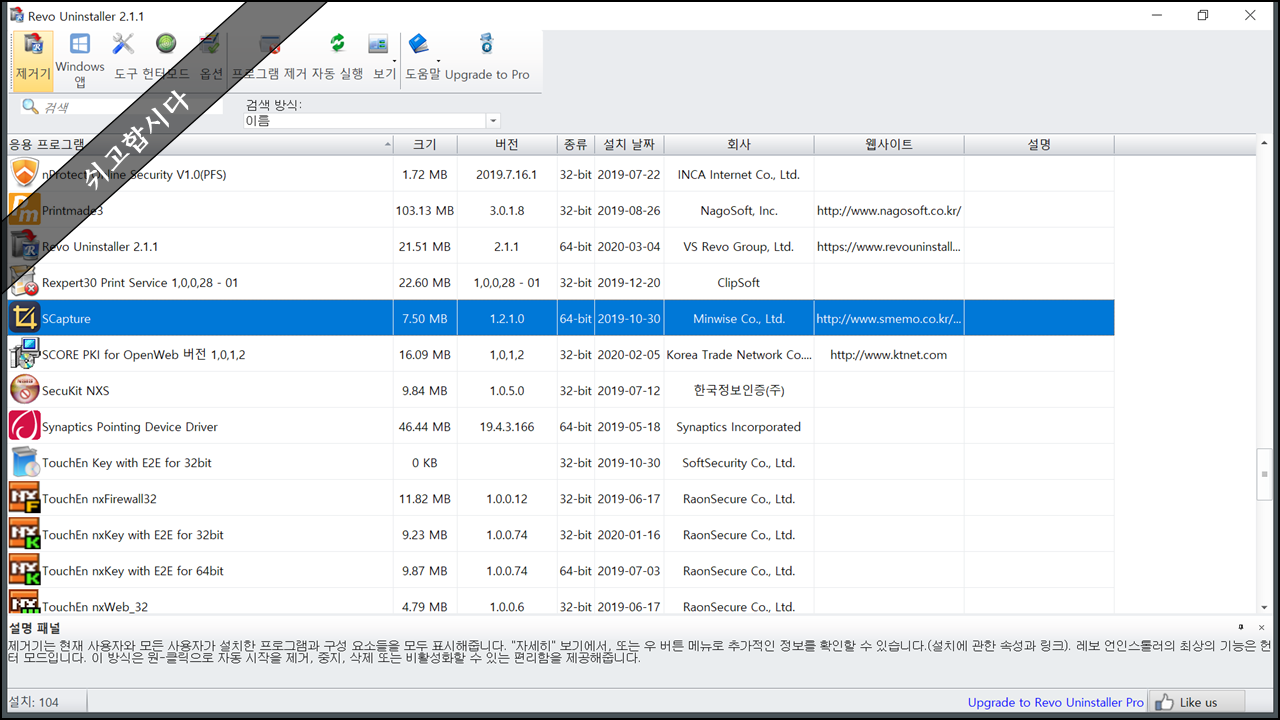This screenshot has height=720, width=1280.
Task: Click Synaptics Incorporated company cell
Action: (x=739, y=427)
